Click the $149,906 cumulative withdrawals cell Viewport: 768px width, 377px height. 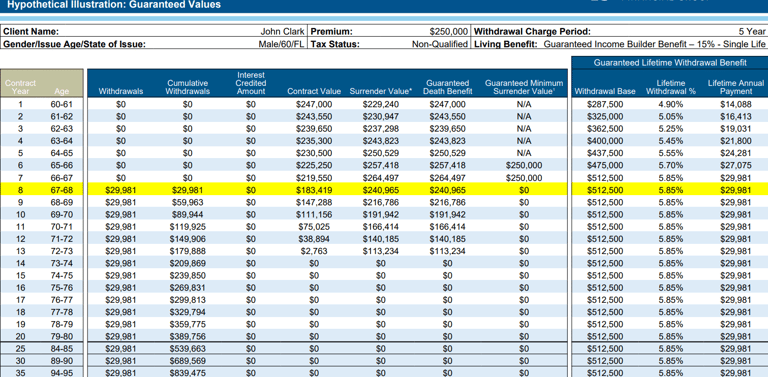coord(188,239)
